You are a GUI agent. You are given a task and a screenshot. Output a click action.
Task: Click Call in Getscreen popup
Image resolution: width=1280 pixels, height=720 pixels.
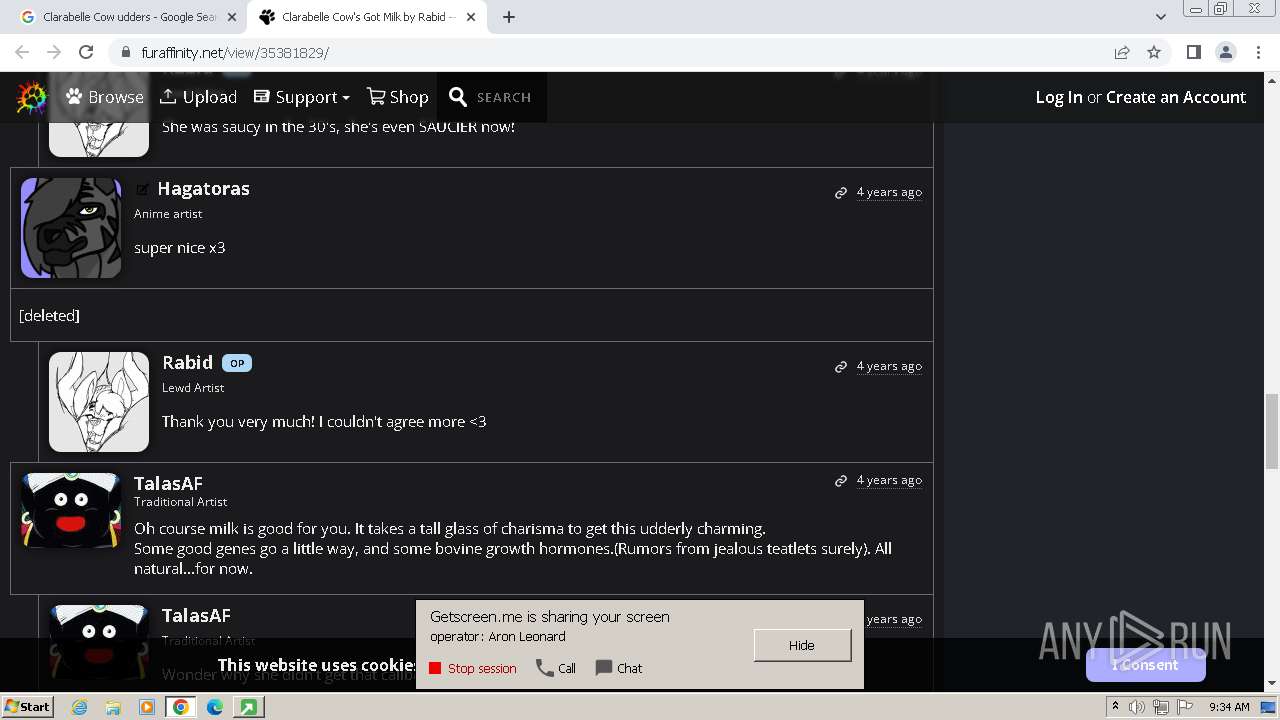pos(556,668)
